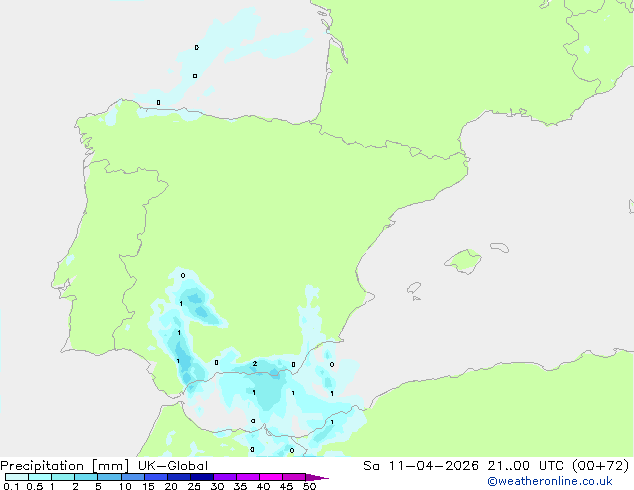
Task: Pick the 15–20 mm legend color swatch
Action: [x=156, y=477]
